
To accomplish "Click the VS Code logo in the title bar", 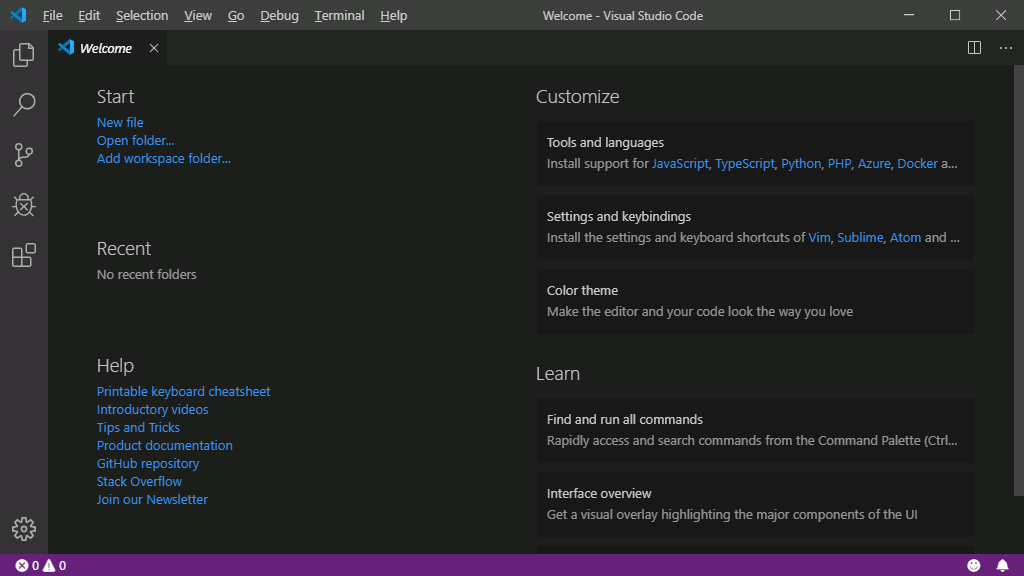I will tap(18, 14).
